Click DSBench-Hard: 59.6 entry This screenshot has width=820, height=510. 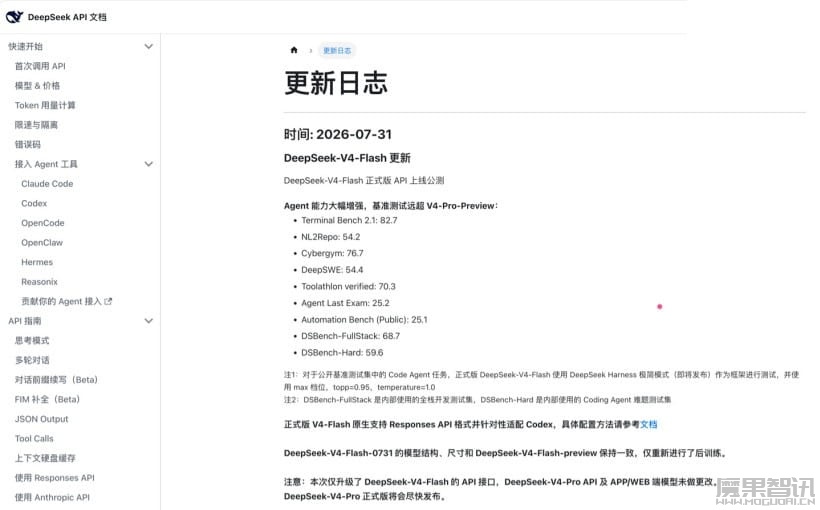(342, 353)
